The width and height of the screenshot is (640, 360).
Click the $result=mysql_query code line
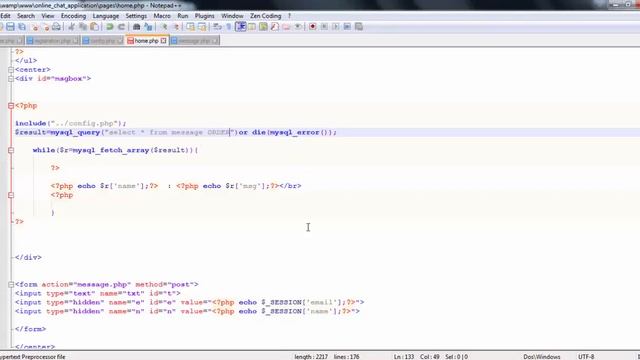(x=176, y=132)
